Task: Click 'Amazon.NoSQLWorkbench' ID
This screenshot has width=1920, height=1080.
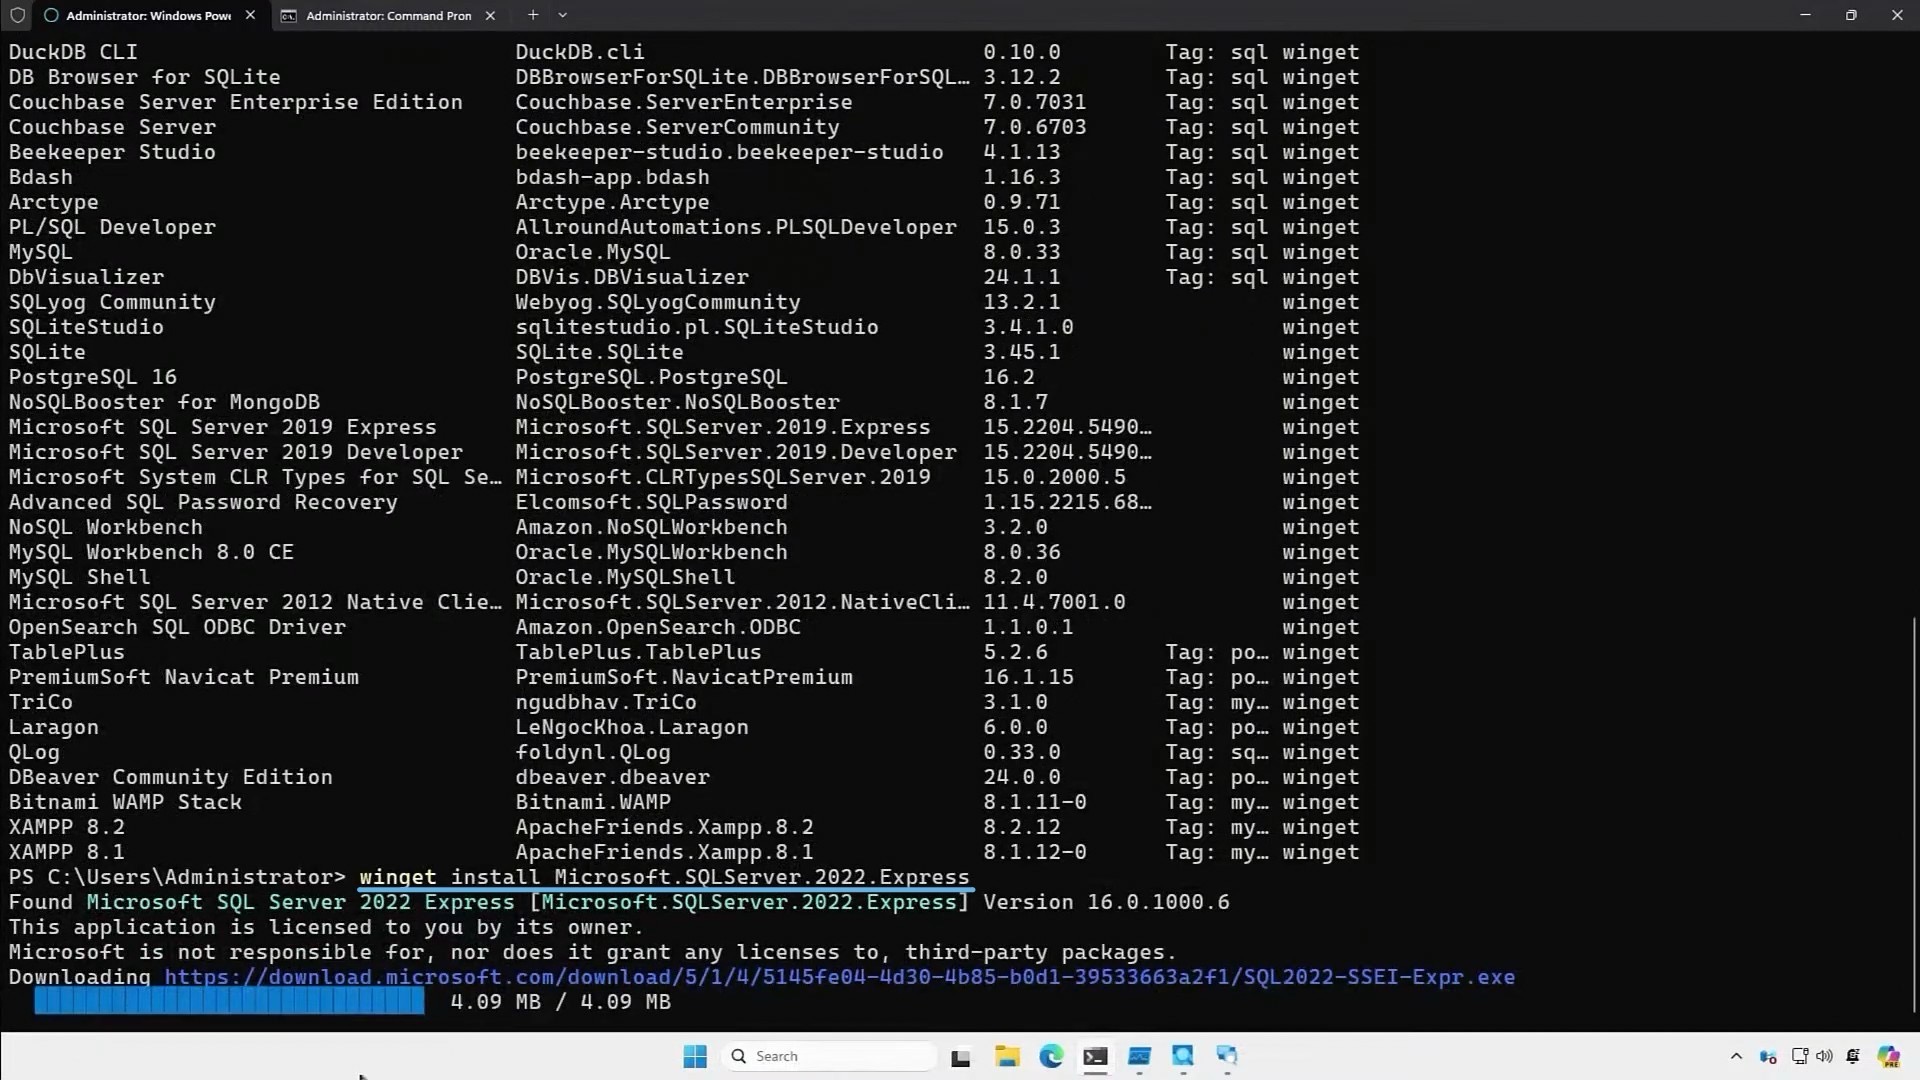Action: (x=651, y=527)
